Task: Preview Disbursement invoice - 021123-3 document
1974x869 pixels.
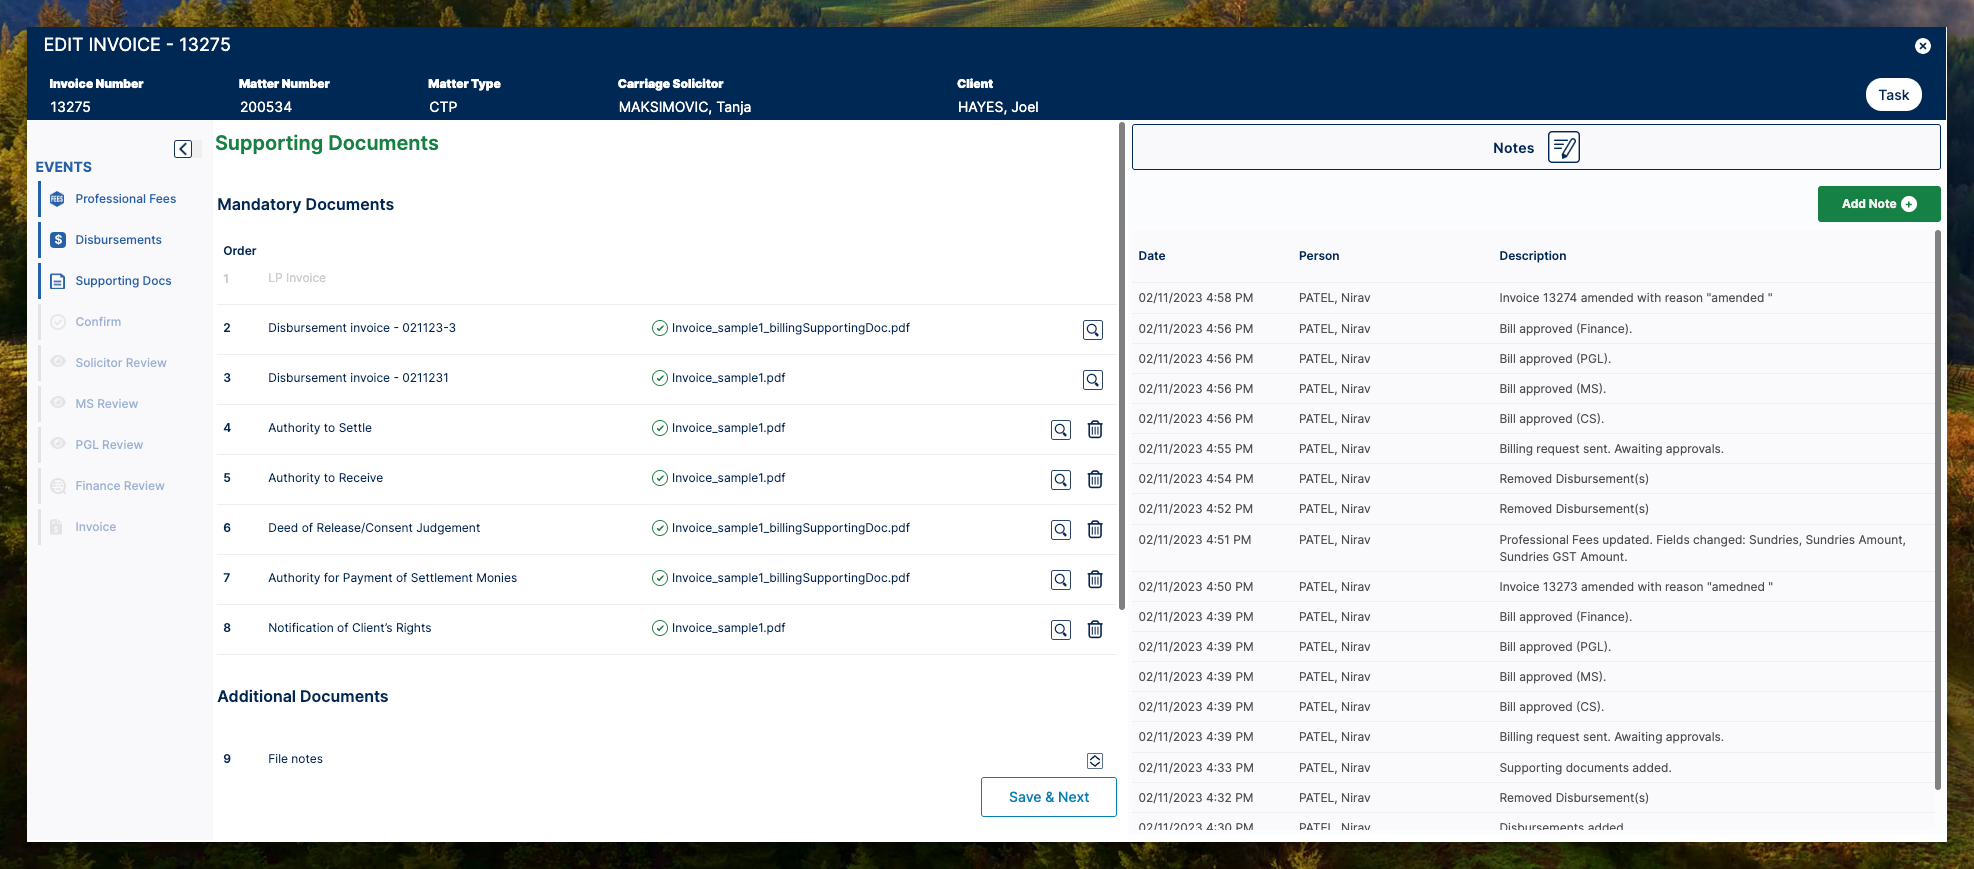Action: click(x=1093, y=330)
